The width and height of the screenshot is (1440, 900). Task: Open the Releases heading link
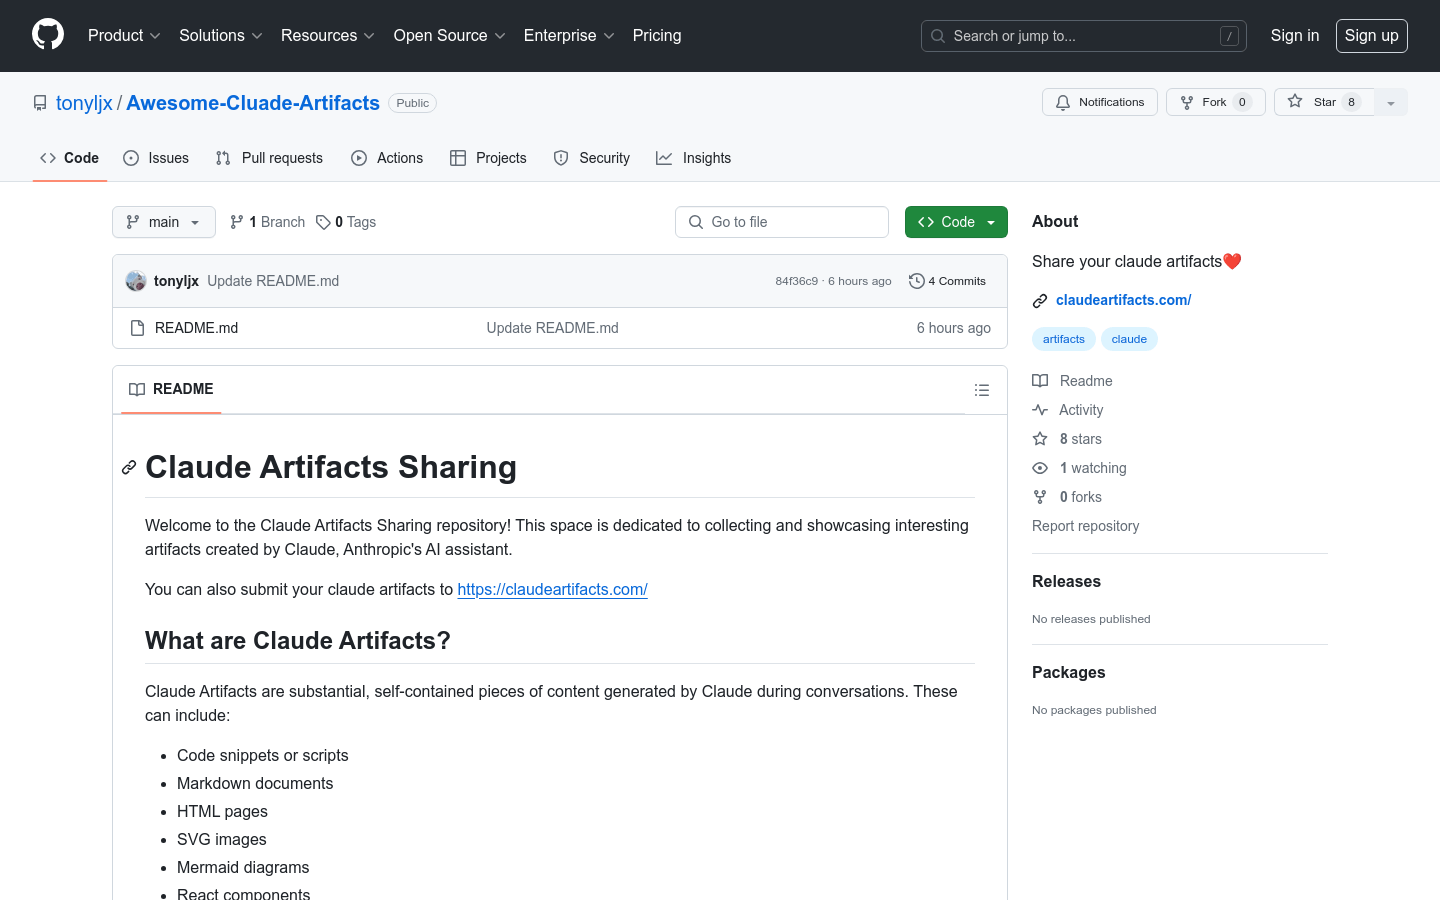point(1066,581)
